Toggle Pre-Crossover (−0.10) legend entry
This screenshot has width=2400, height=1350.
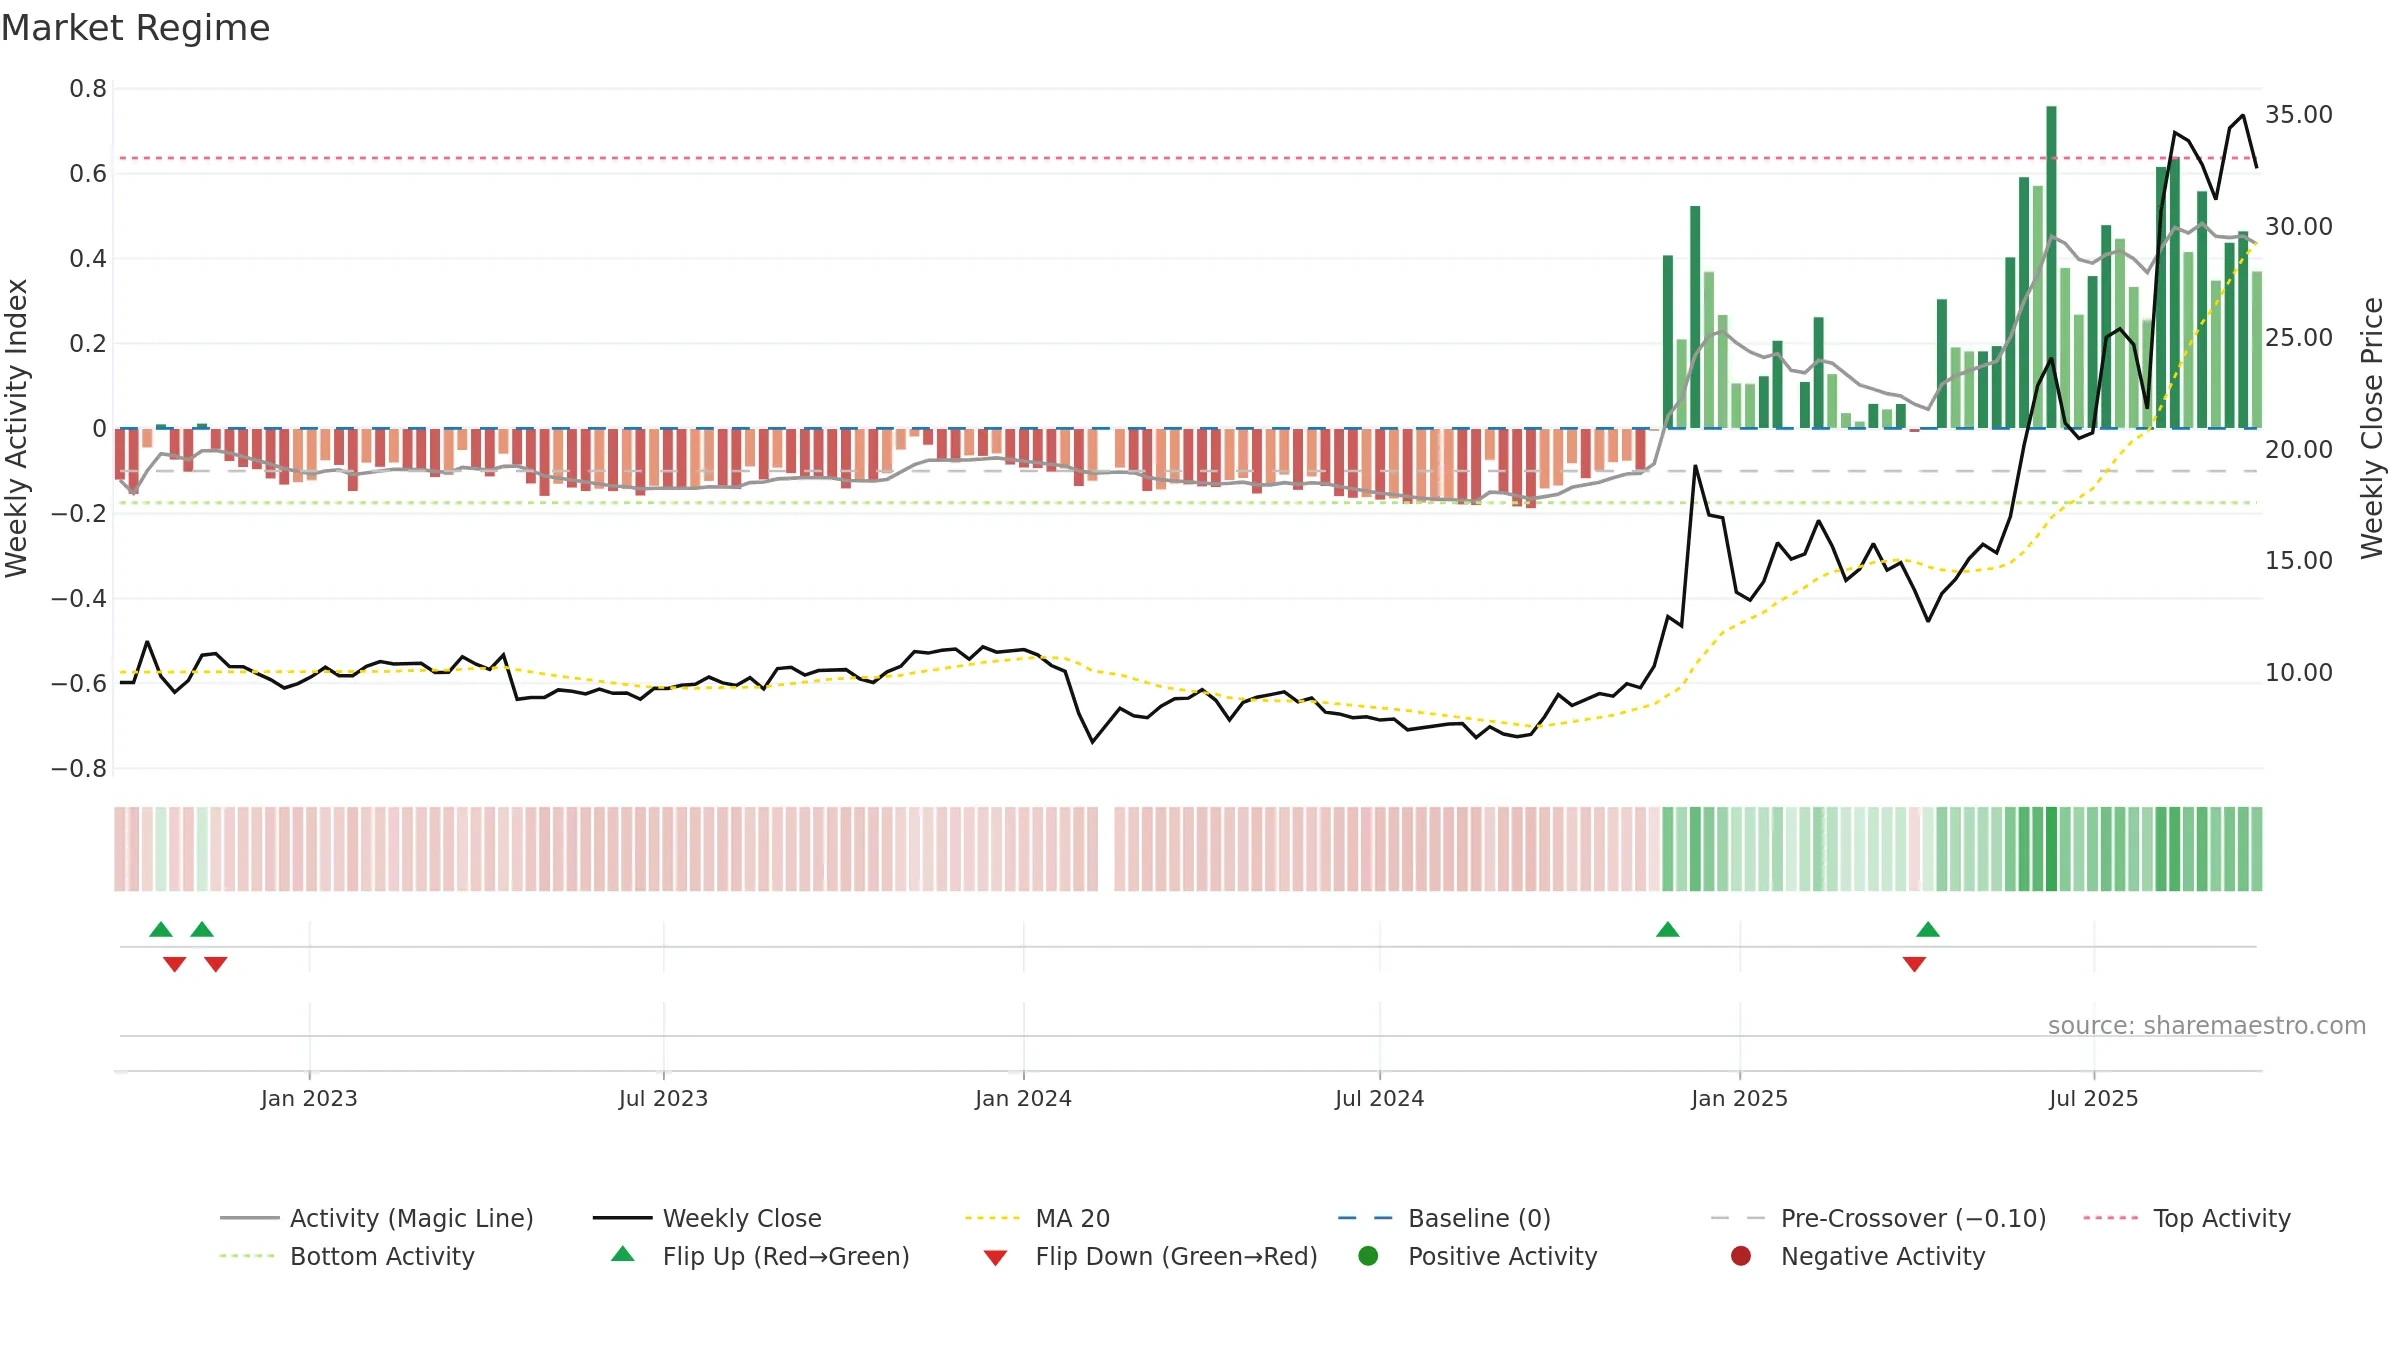[x=1878, y=1218]
